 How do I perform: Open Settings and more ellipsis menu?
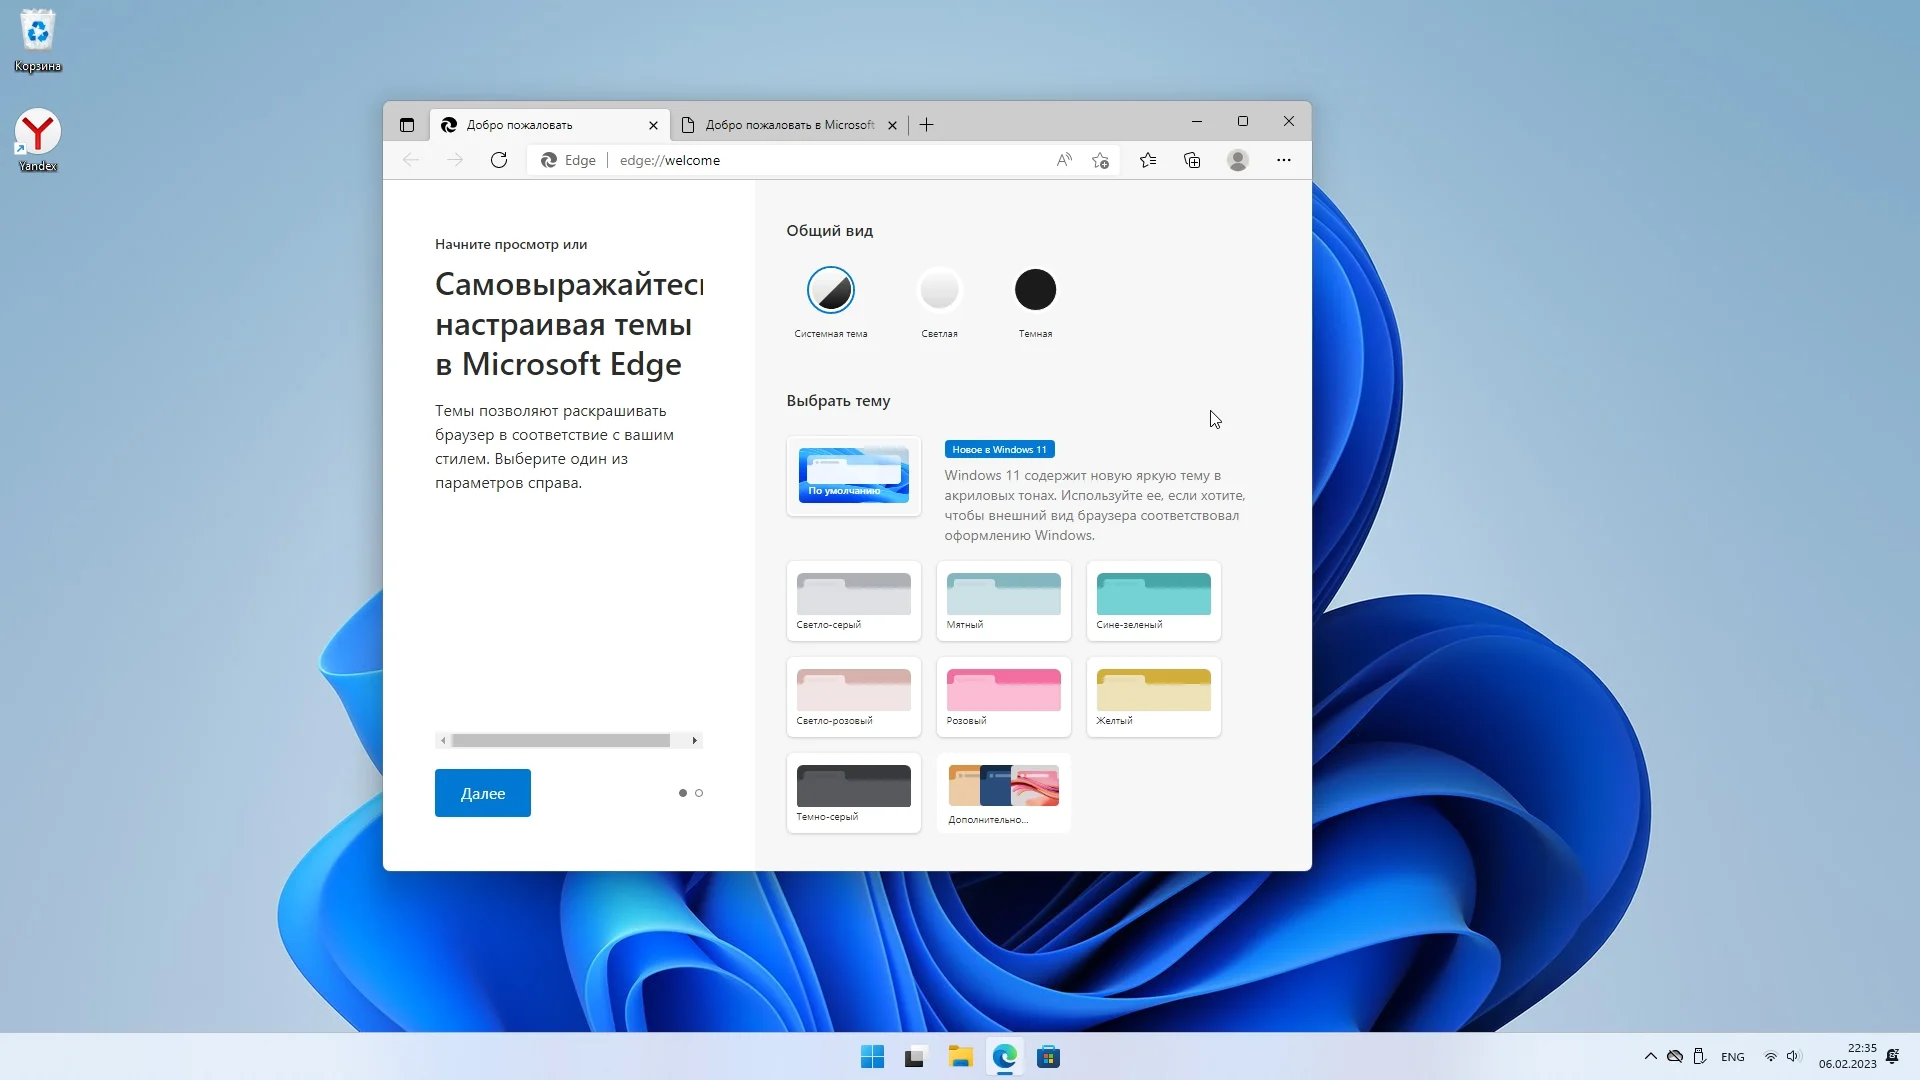1284,160
